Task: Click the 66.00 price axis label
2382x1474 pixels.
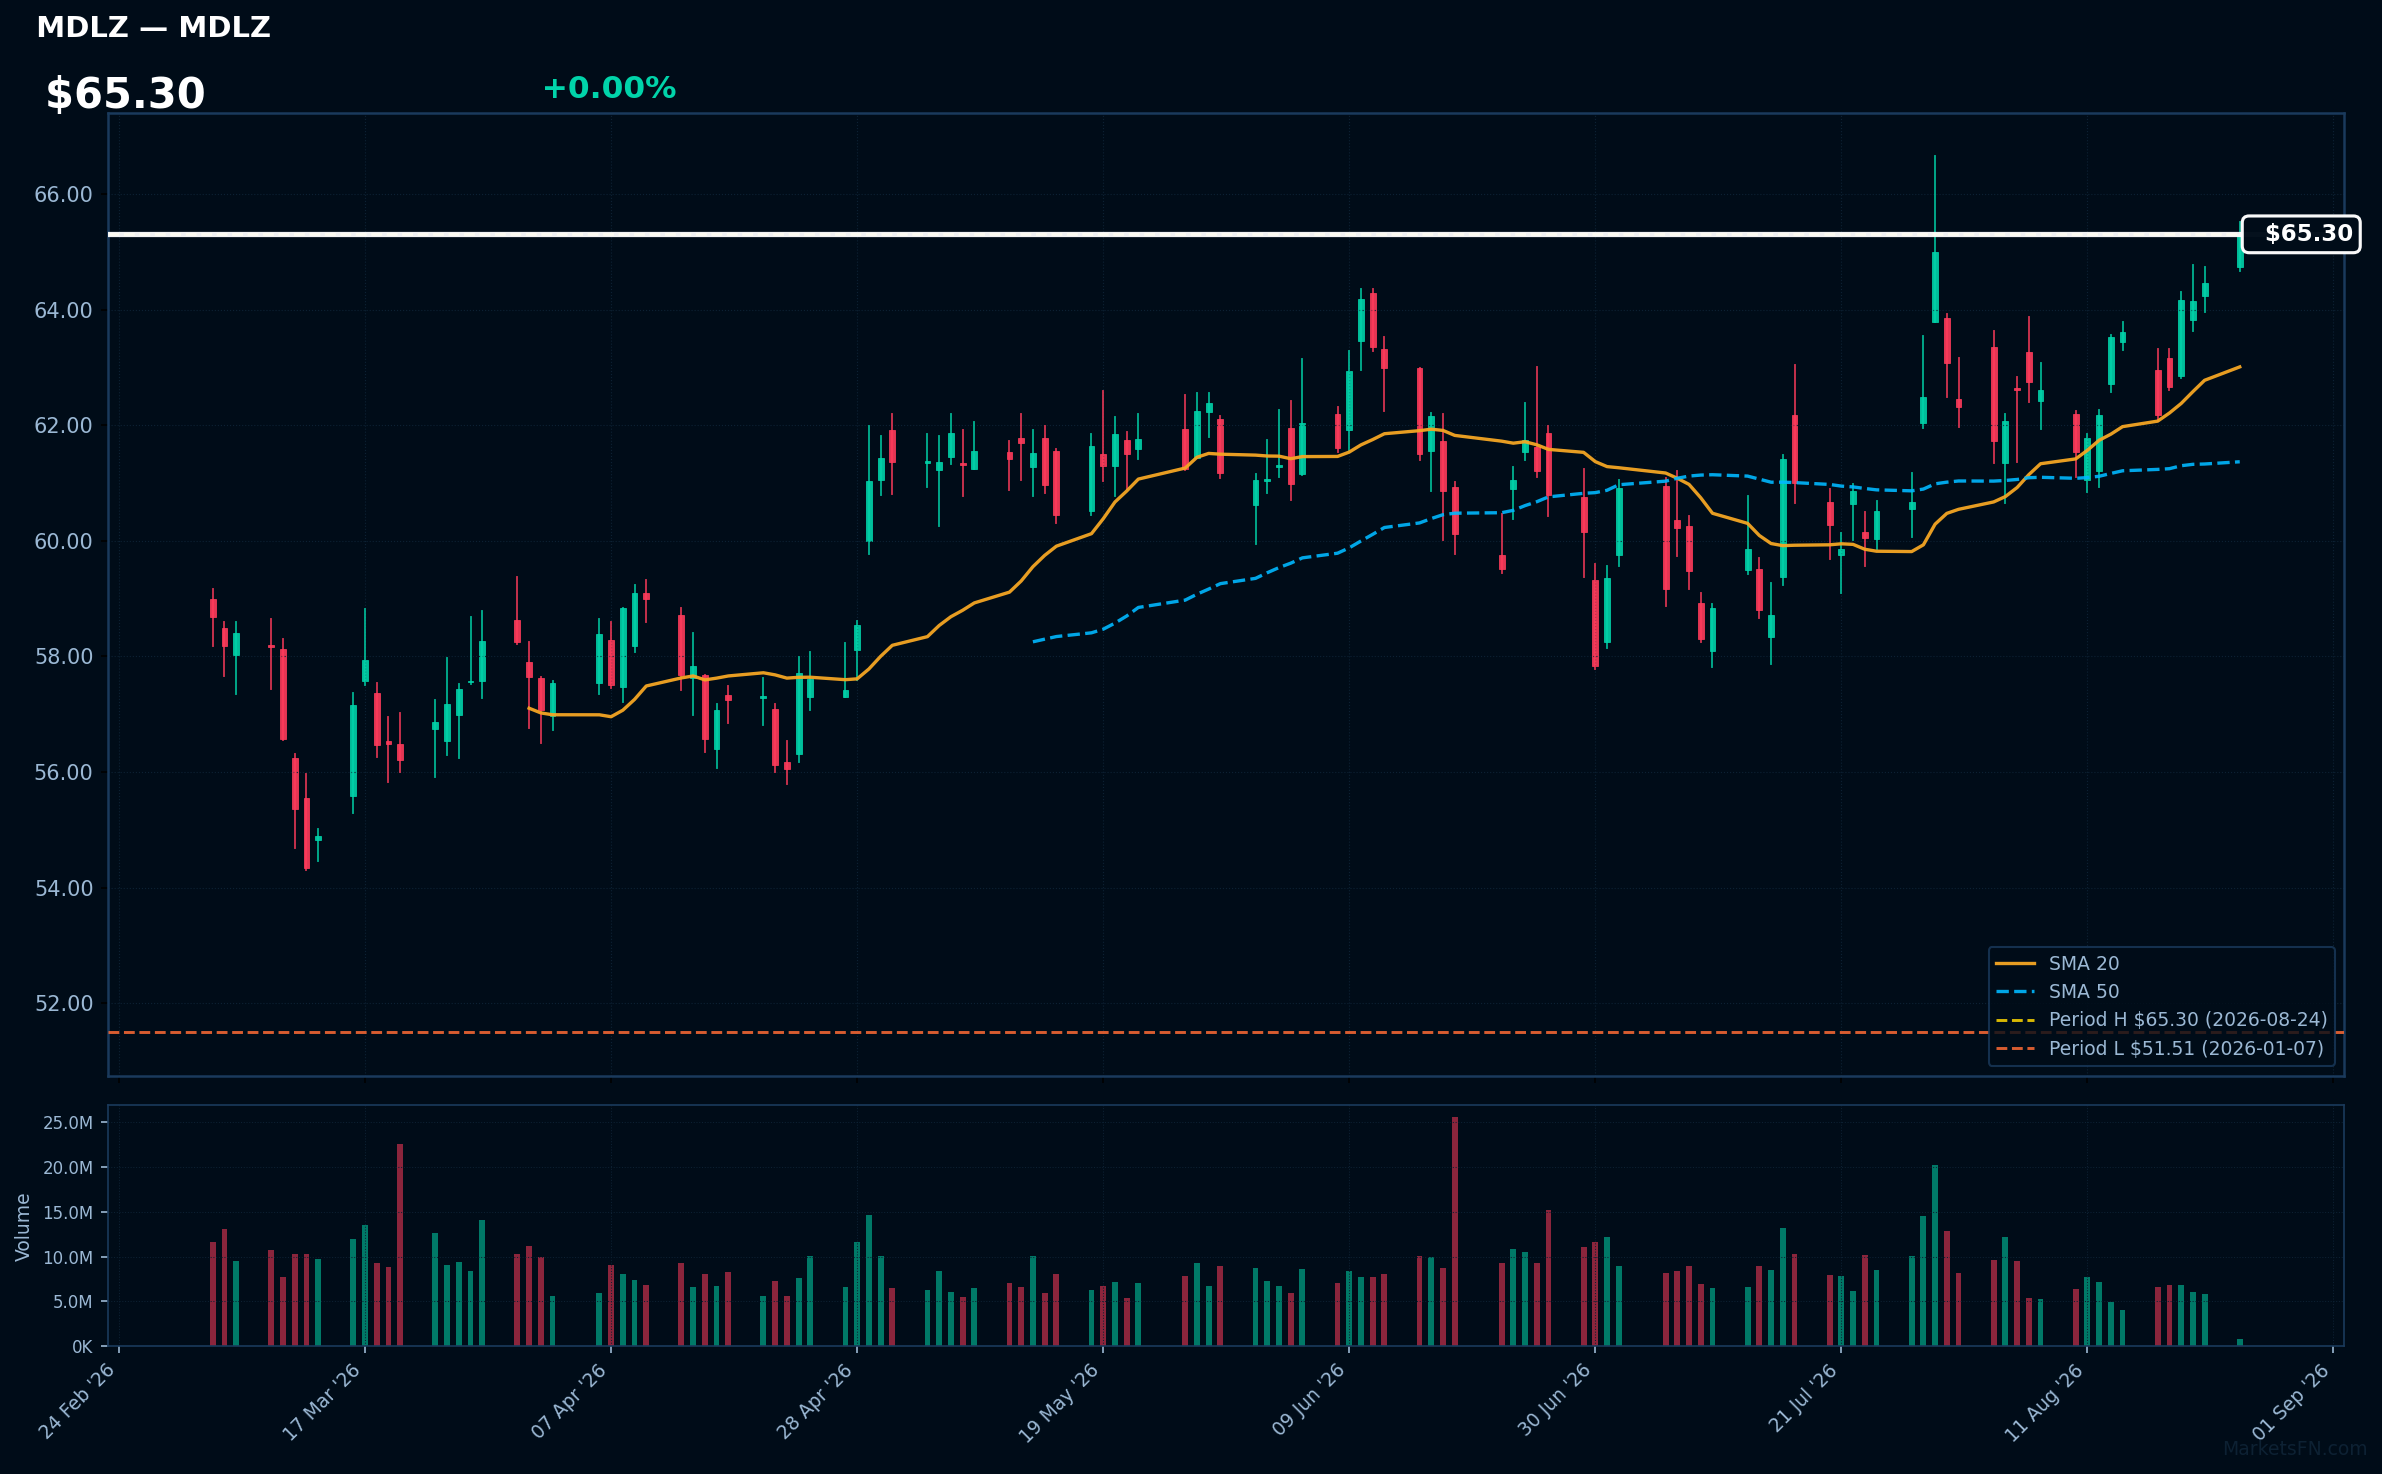Action: [x=63, y=195]
